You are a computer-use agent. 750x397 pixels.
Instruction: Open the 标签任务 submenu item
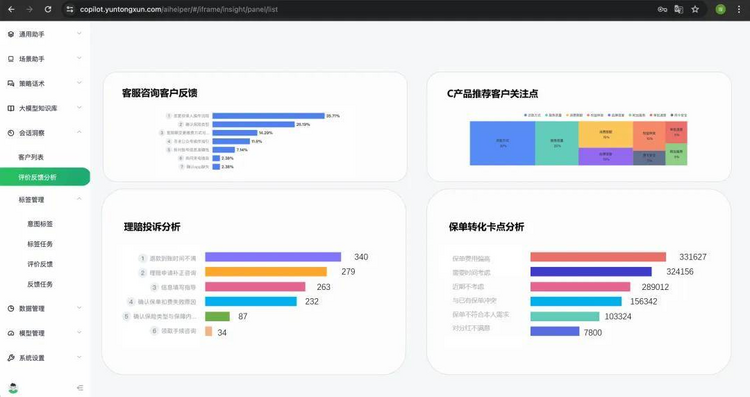point(40,244)
